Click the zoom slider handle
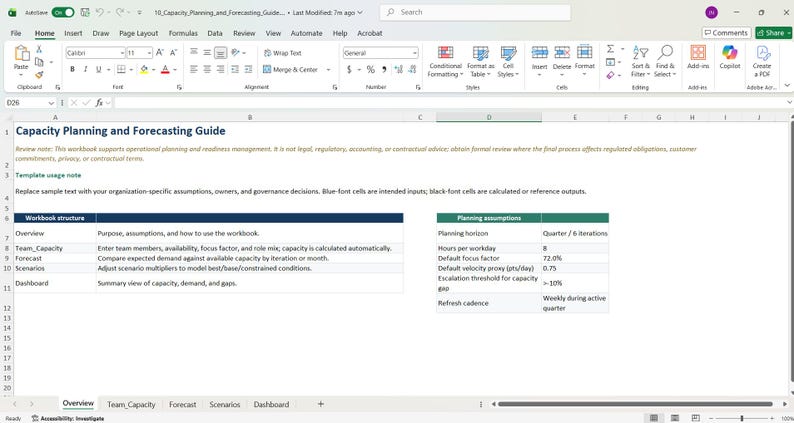Image resolution: width=794 pixels, height=423 pixels. [742, 418]
